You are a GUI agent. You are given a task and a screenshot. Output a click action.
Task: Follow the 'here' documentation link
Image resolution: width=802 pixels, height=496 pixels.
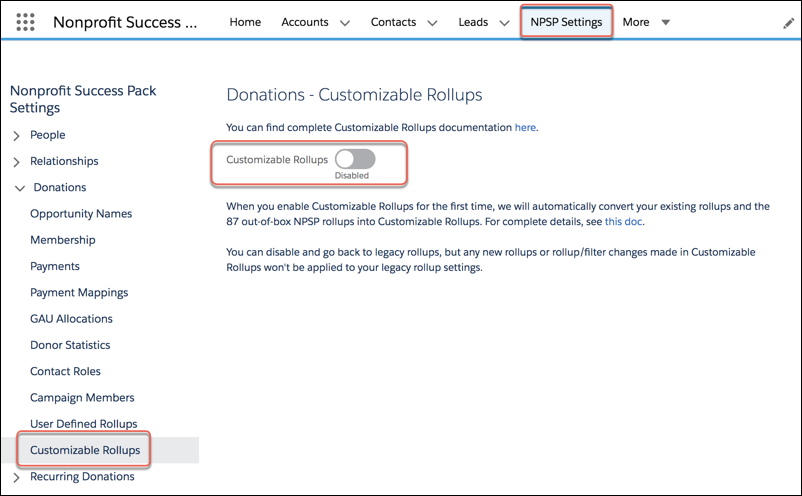(x=525, y=127)
